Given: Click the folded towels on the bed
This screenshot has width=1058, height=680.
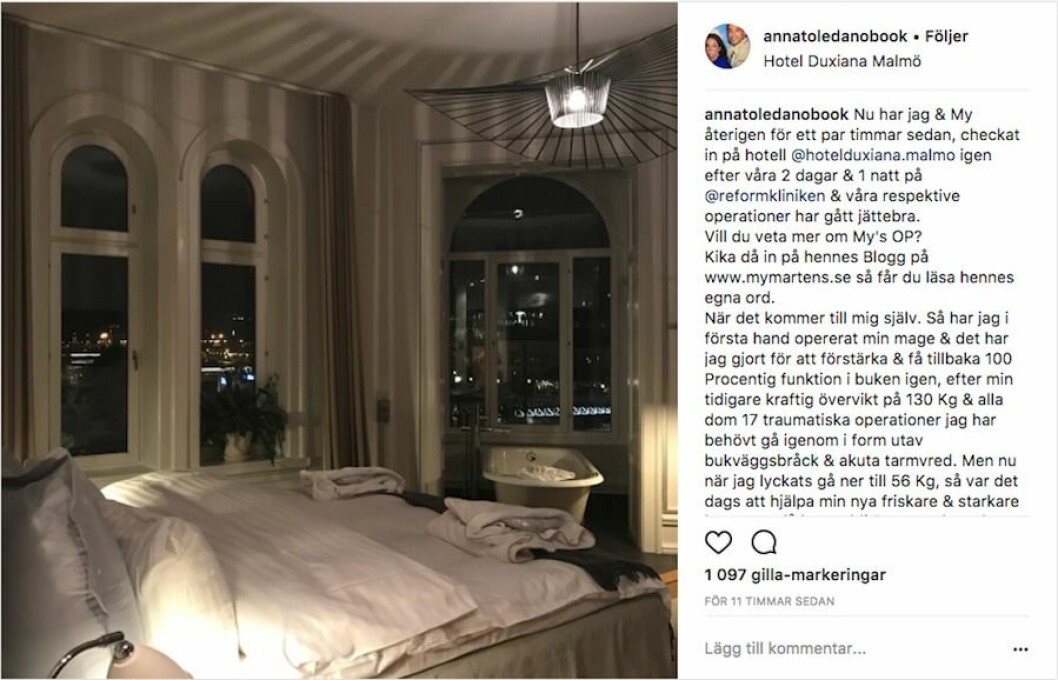Looking at the screenshot, I should pos(509,530).
